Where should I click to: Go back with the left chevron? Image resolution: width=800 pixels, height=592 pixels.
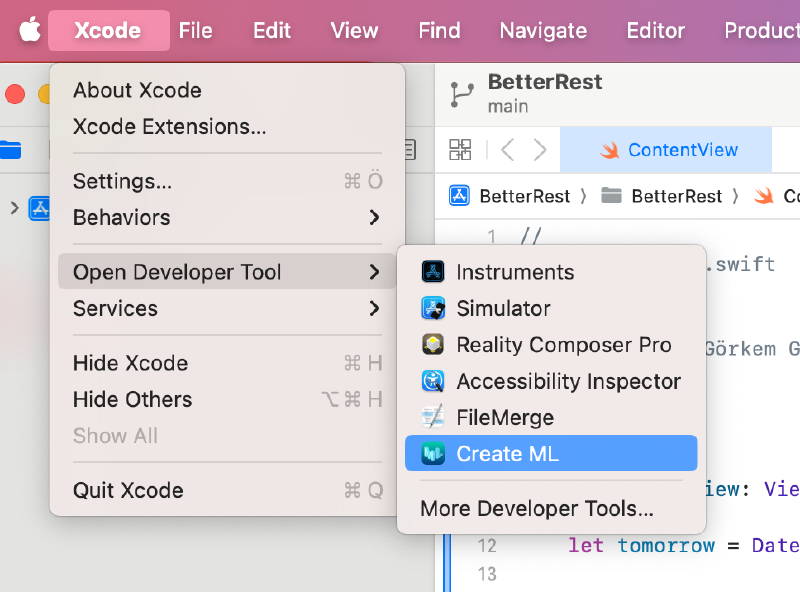click(x=507, y=150)
